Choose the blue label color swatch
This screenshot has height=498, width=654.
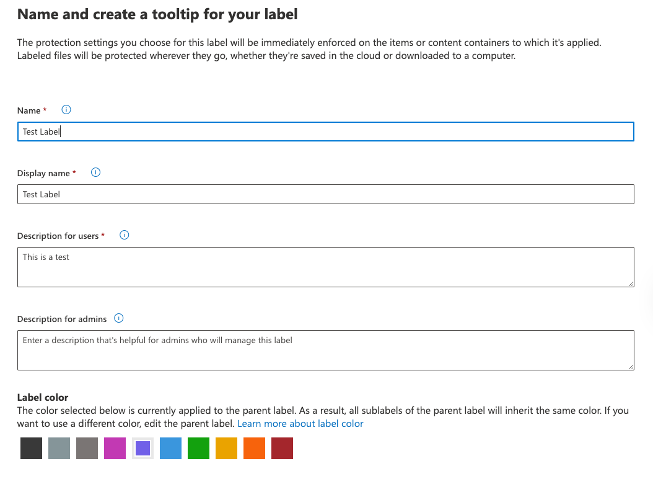pos(171,448)
